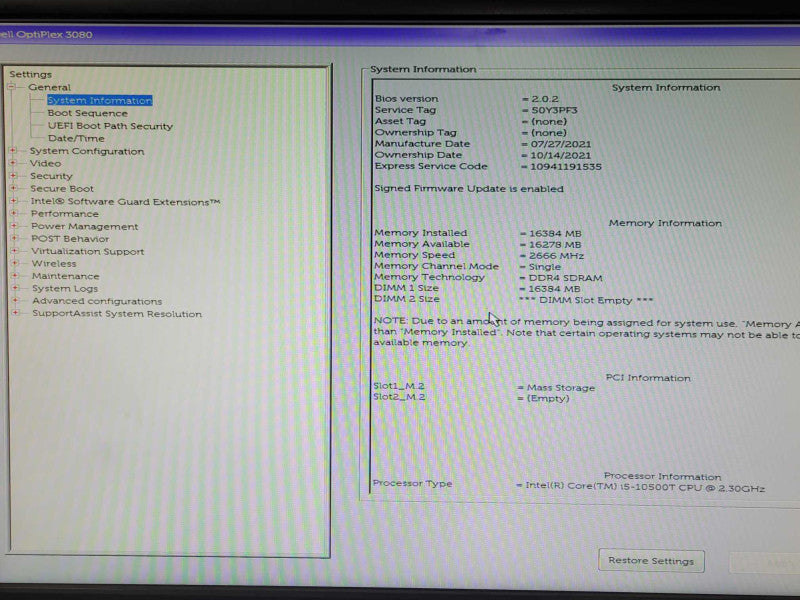800x600 pixels.
Task: Click the Service Tag value
Action: click(554, 110)
